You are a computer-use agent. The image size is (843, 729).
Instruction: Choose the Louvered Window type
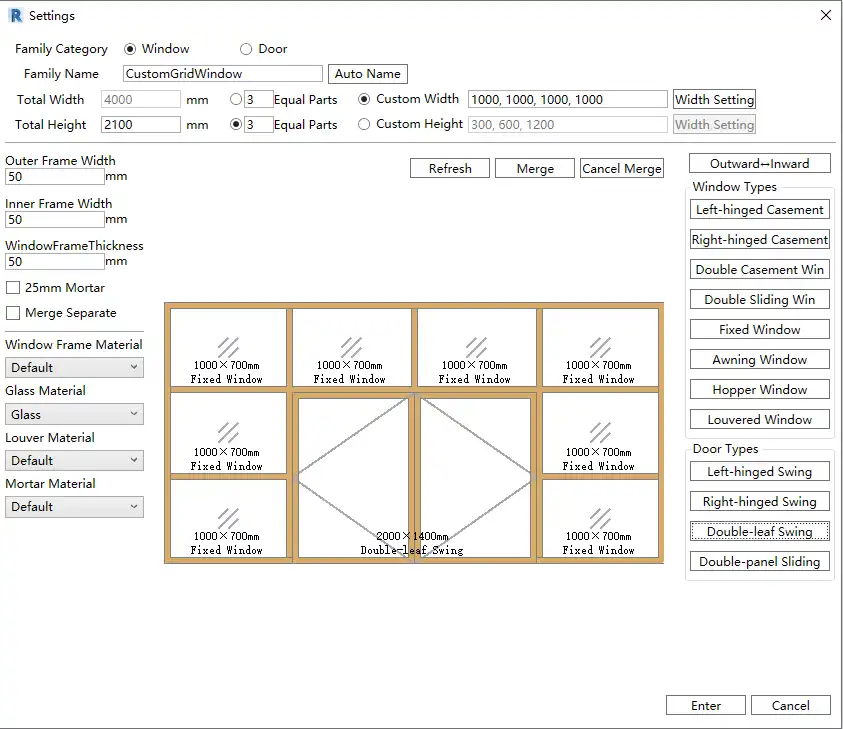[759, 420]
